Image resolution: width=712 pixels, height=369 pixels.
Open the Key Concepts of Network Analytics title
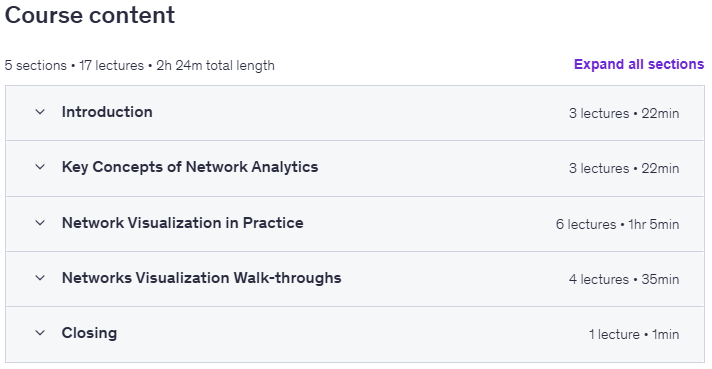pyautogui.click(x=190, y=167)
